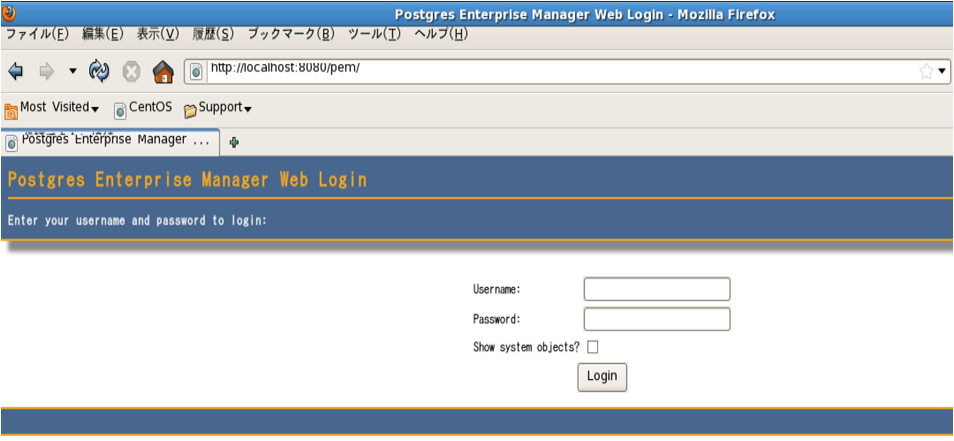The height and width of the screenshot is (441, 954).
Task: Expand the Support bookmarks folder
Action: click(218, 108)
